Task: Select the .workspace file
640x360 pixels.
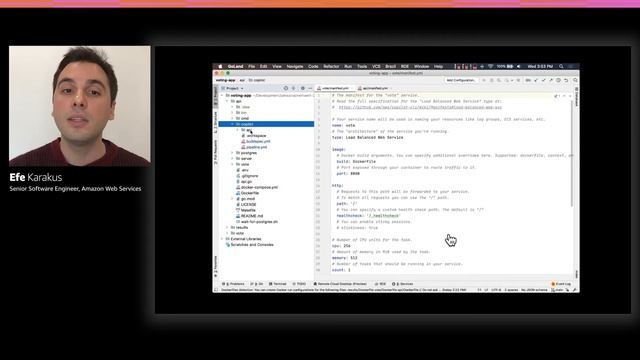Action: (253, 136)
